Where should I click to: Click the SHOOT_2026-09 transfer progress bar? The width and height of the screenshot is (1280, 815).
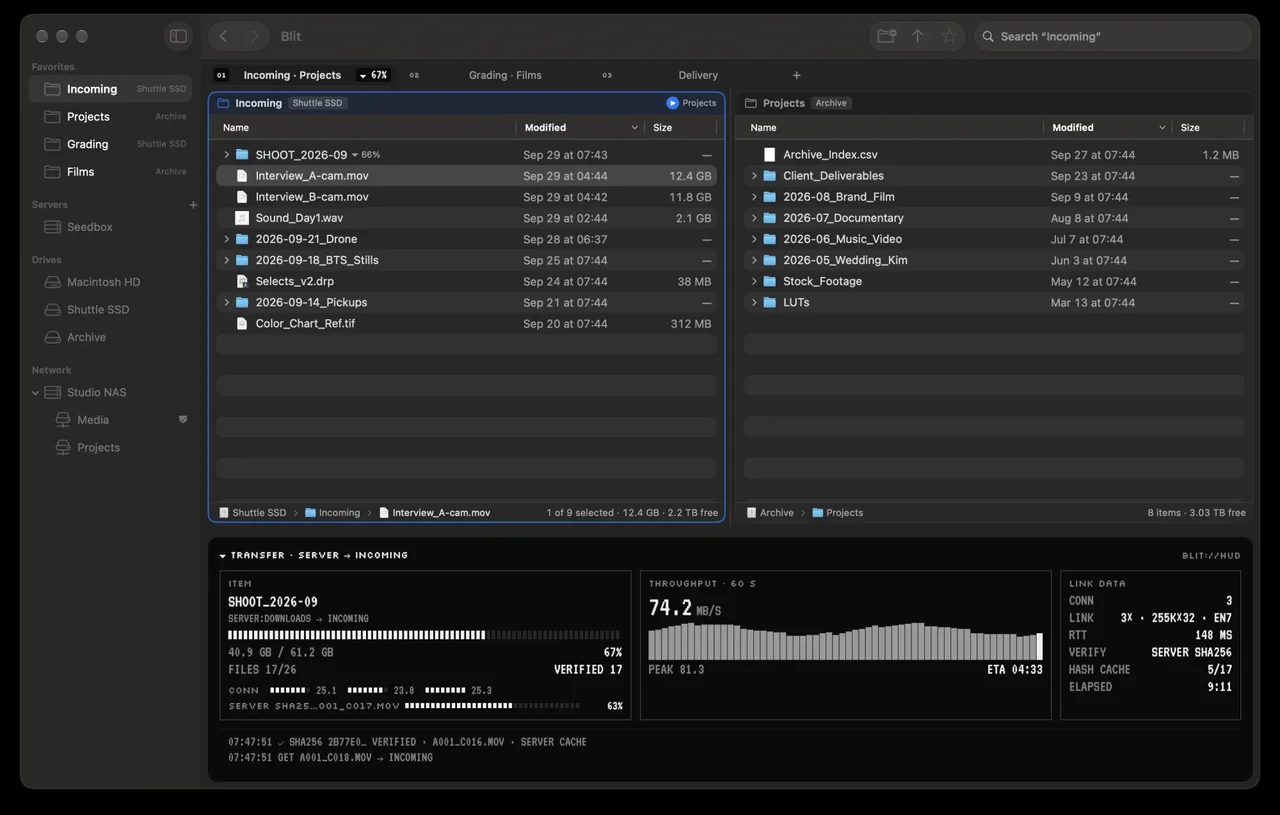[424, 635]
